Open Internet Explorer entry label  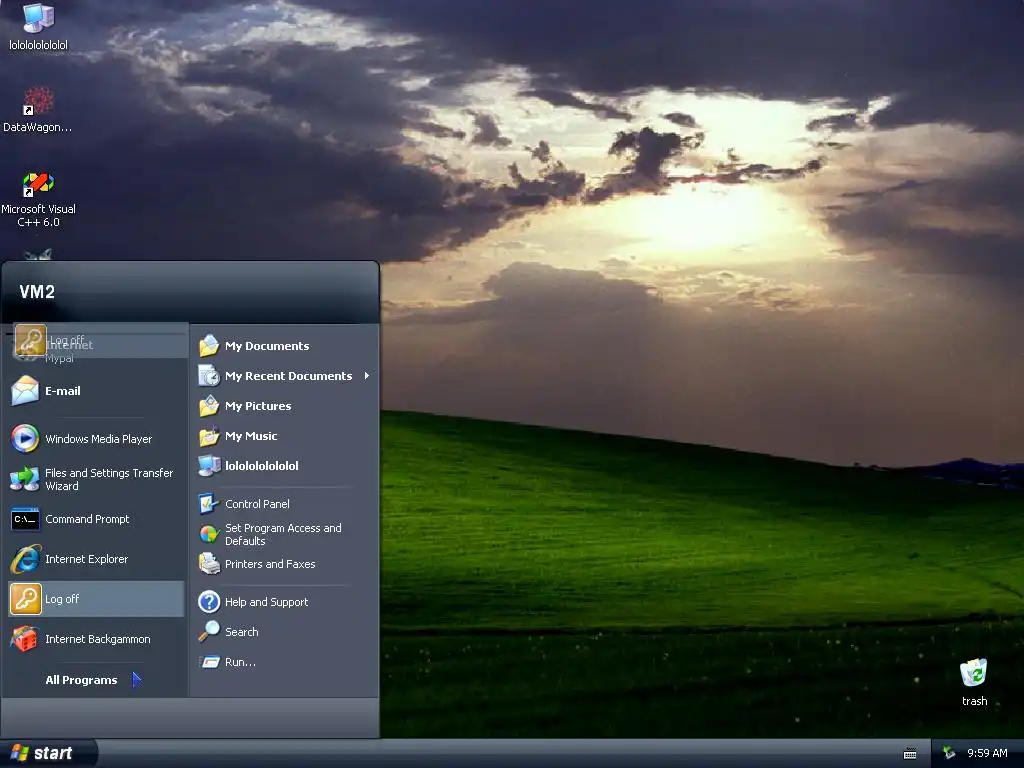pyautogui.click(x=86, y=559)
